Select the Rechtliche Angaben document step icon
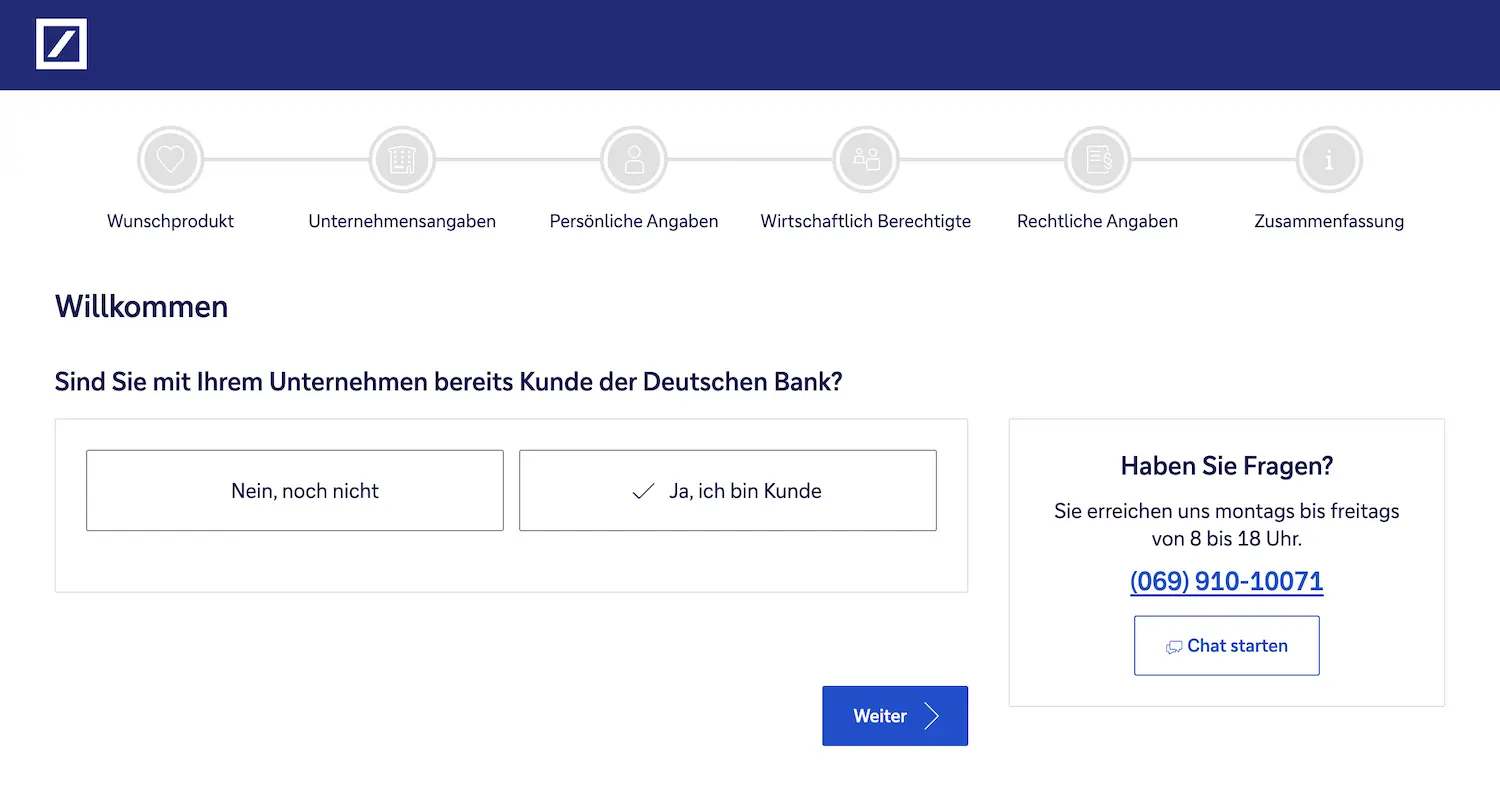Screen dimensions: 1500x785 [1097, 159]
